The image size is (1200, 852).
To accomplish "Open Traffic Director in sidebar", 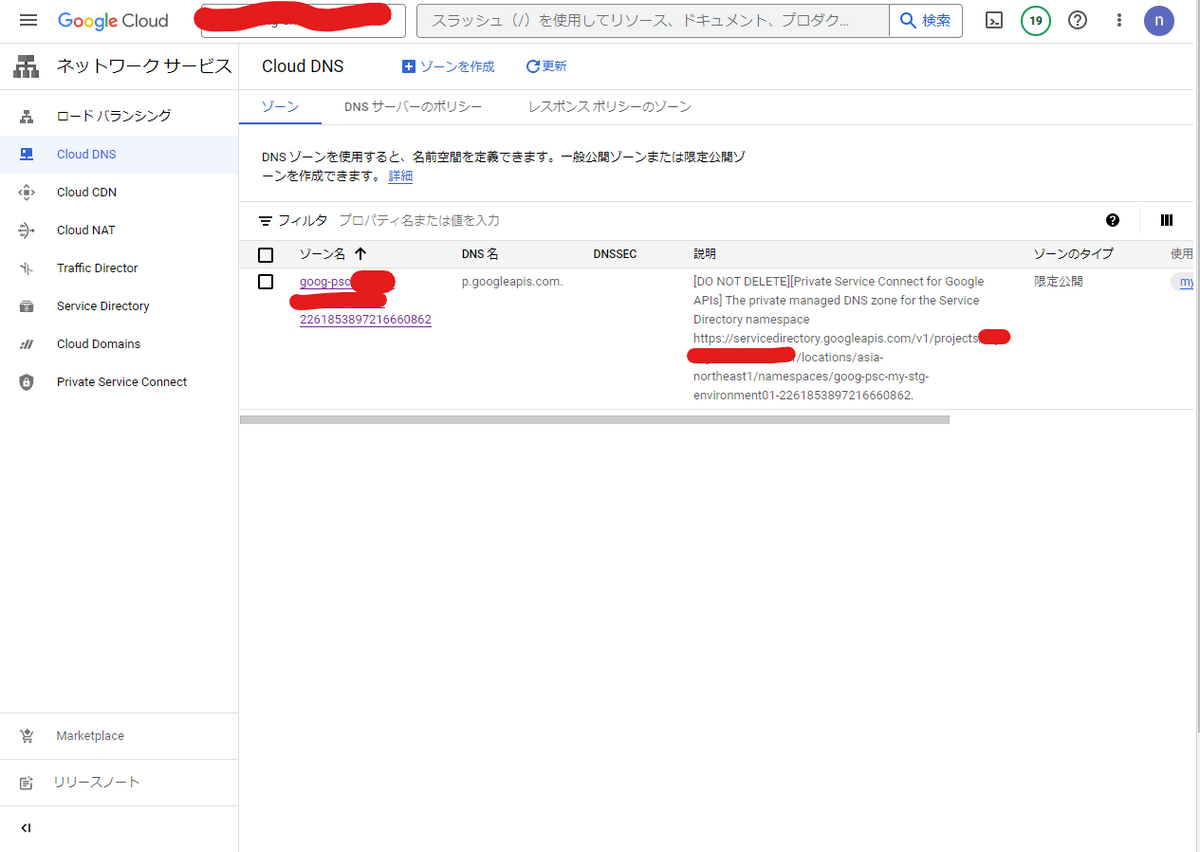I will click(x=98, y=268).
